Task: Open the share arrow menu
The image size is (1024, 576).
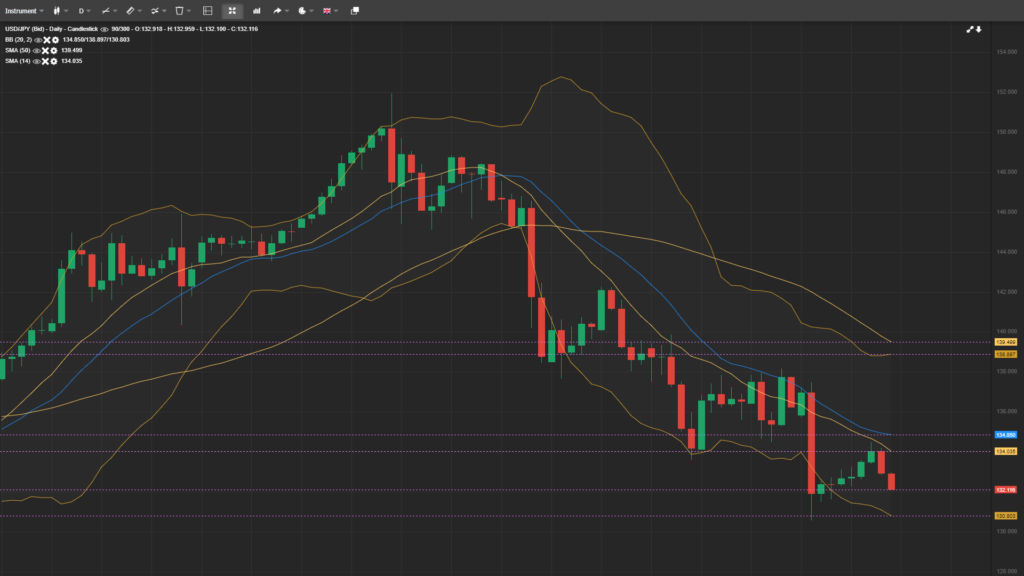Action: pos(279,10)
